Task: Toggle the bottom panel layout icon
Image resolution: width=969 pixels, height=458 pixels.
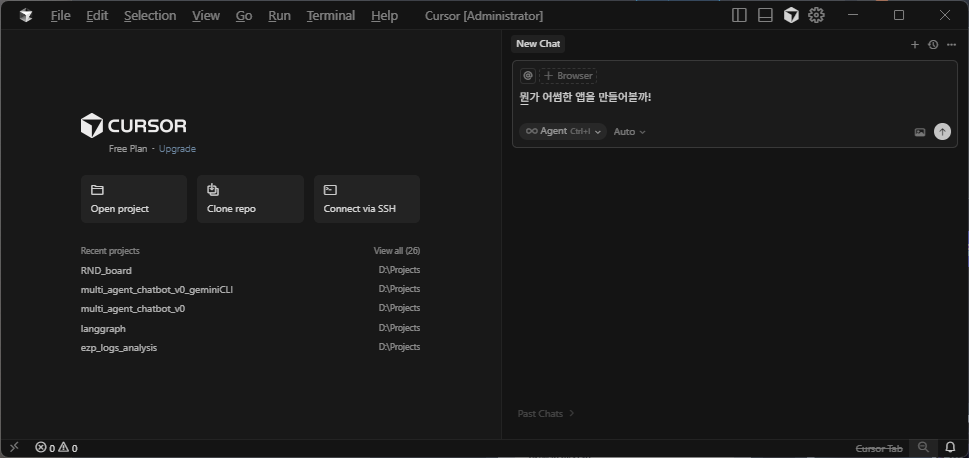Action: pyautogui.click(x=765, y=15)
